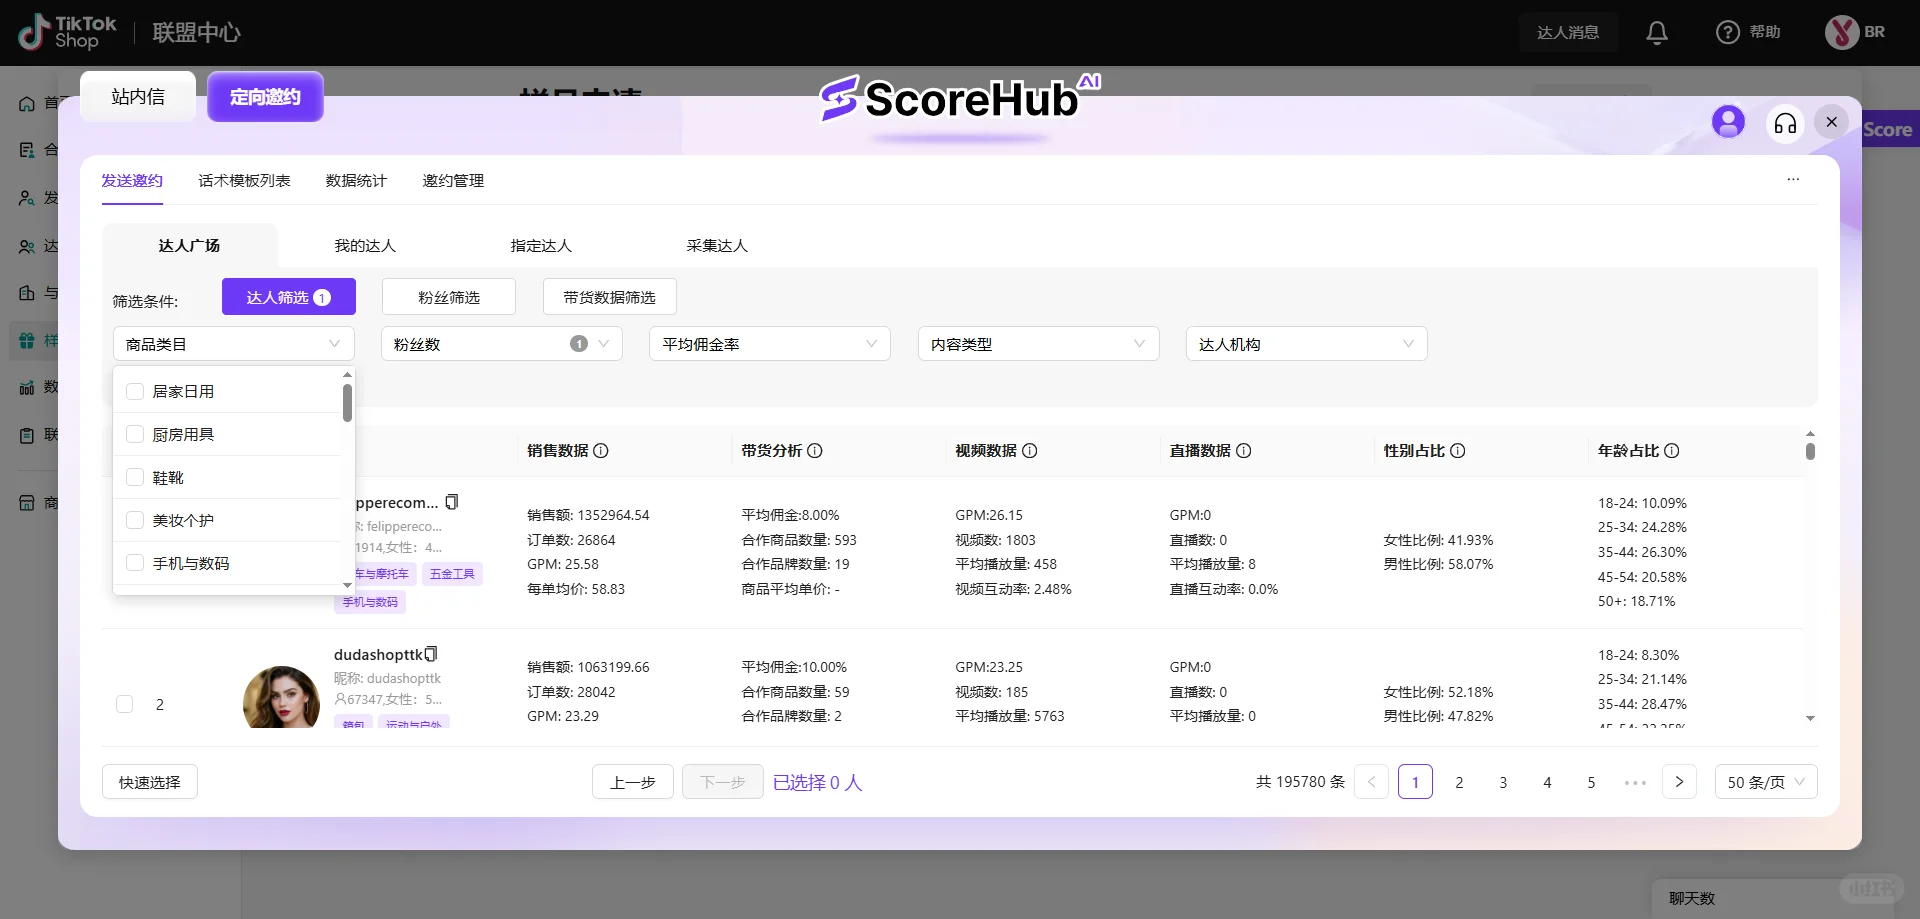Show 性别占比 info tooltip icon
The height and width of the screenshot is (919, 1920).
click(x=1458, y=451)
